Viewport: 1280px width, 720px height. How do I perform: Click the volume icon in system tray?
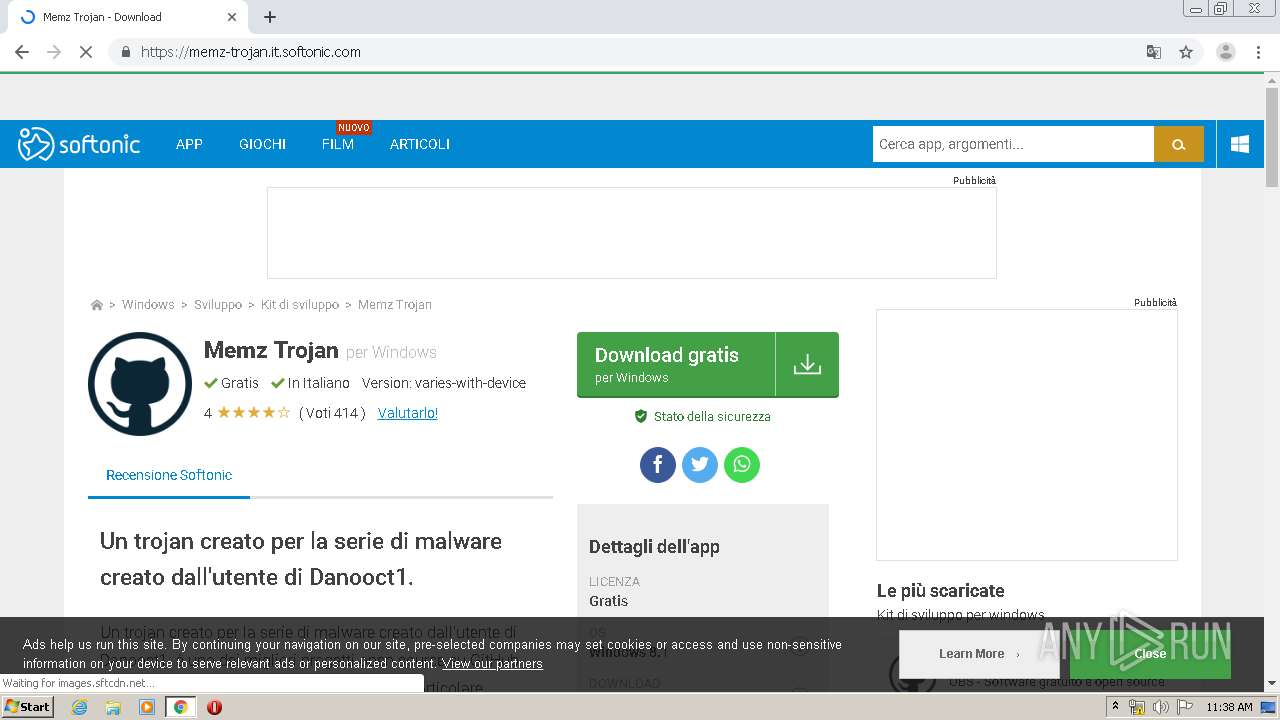click(x=1160, y=707)
